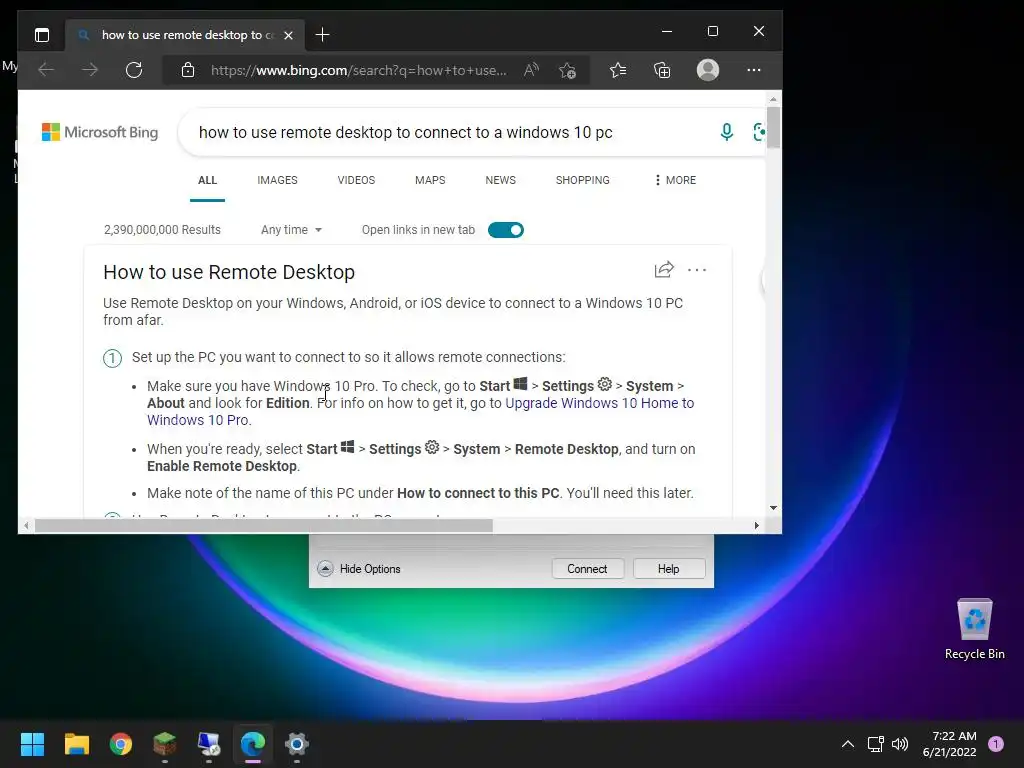Open network status tray icon

876,744
